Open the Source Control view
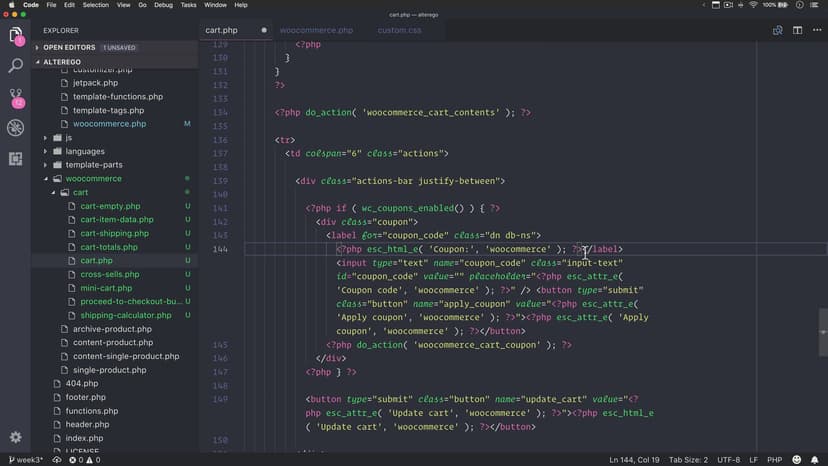Screen dimensions: 828x466 pos(15,97)
